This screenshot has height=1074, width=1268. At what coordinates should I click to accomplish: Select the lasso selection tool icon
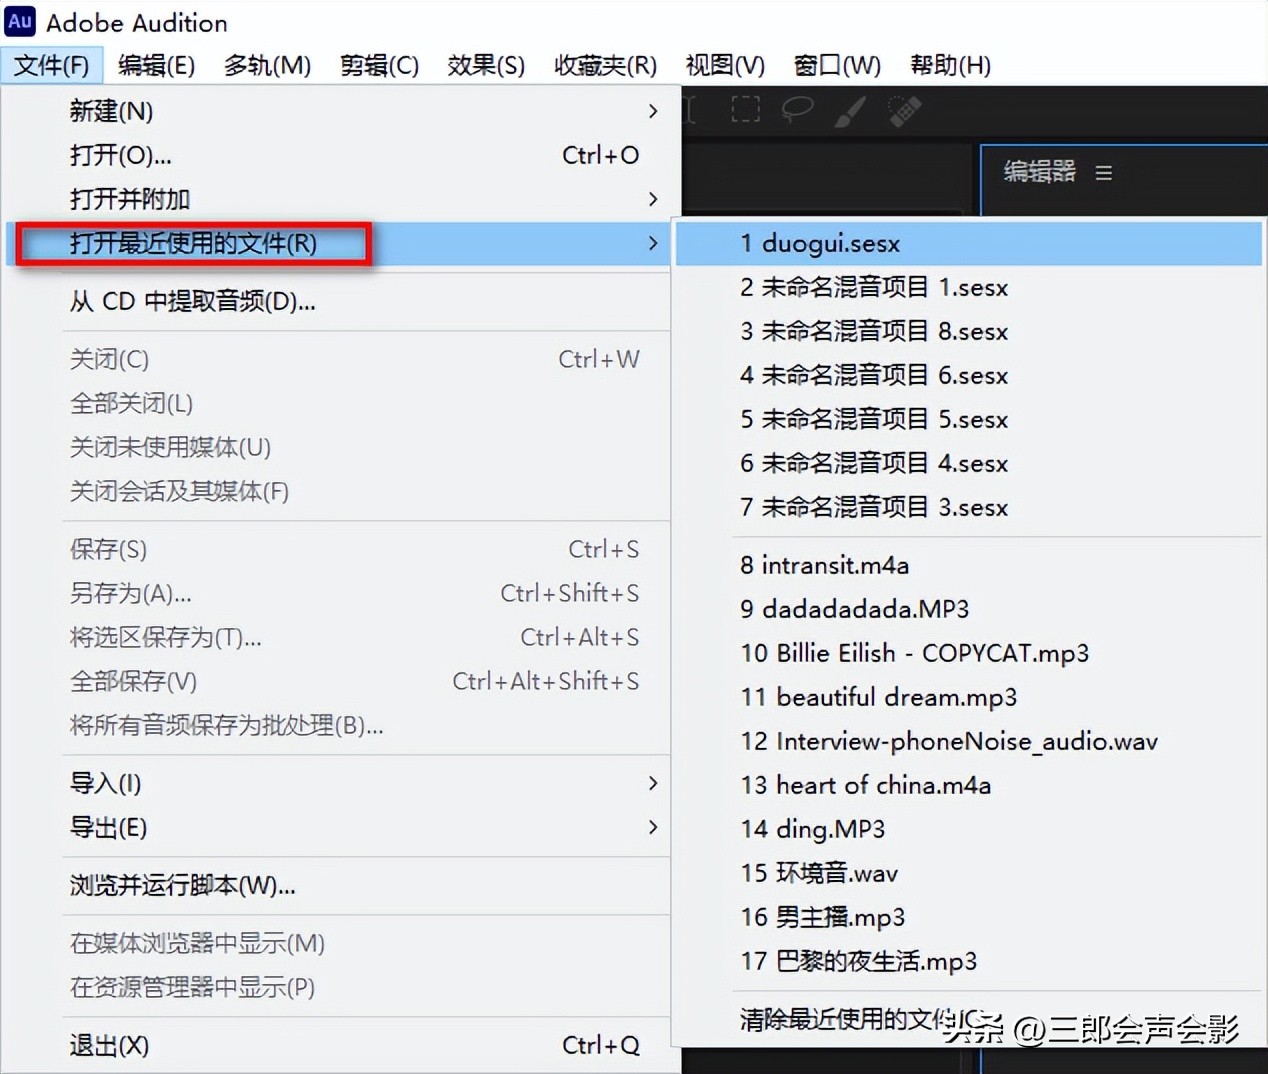[797, 110]
